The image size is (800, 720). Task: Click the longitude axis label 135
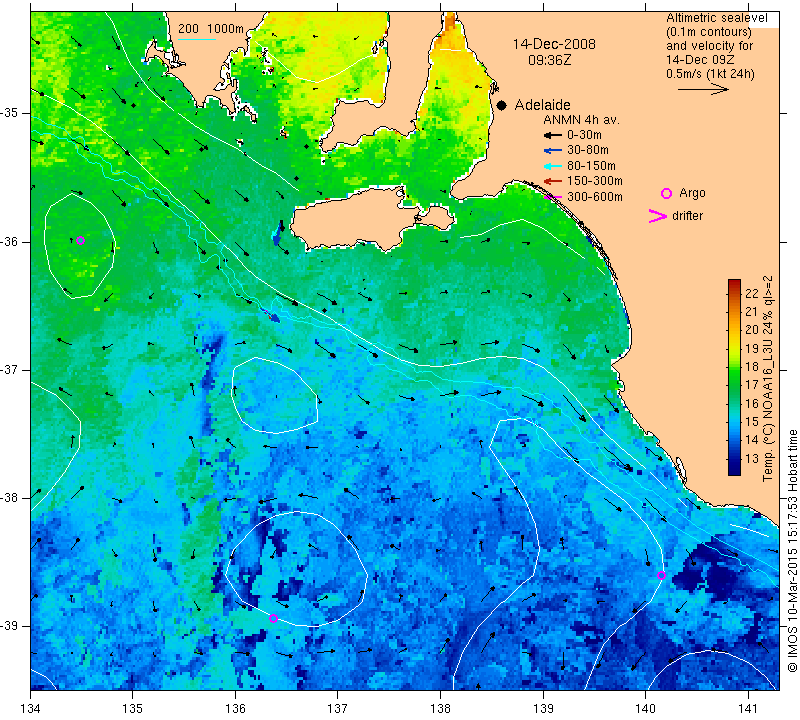(133, 709)
